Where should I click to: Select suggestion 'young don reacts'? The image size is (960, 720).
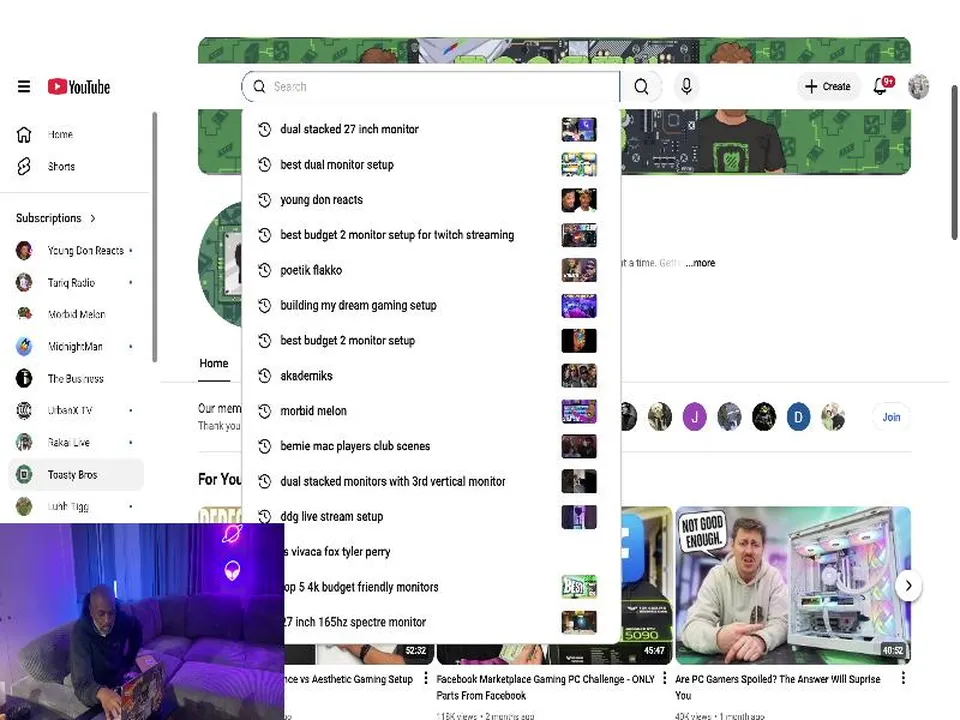pos(431,200)
